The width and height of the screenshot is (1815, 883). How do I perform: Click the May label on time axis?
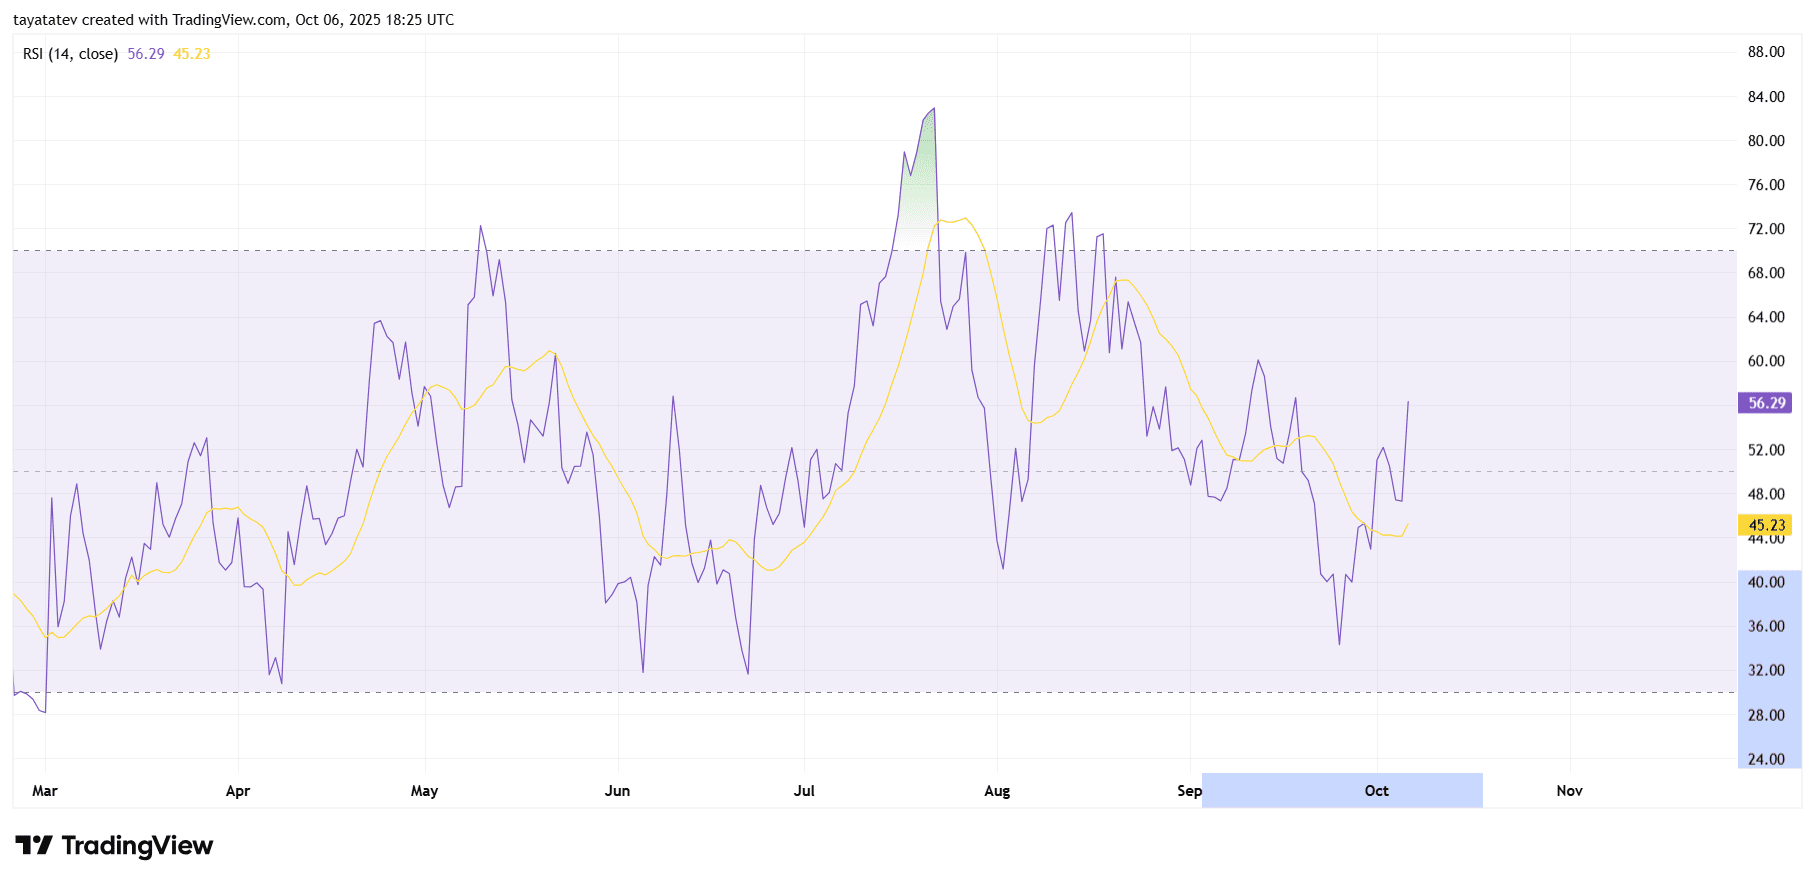424,791
